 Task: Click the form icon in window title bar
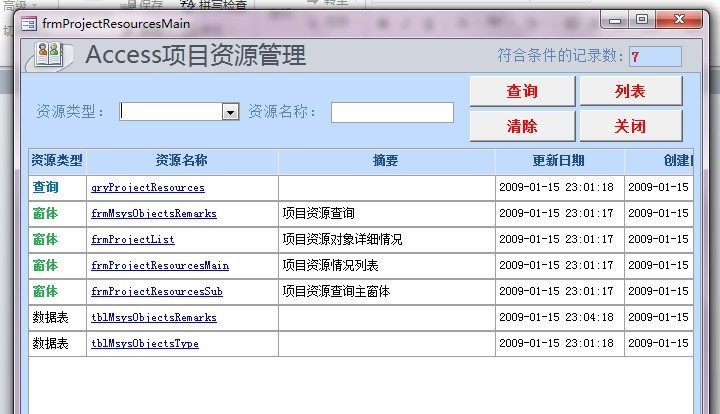click(x=29, y=23)
